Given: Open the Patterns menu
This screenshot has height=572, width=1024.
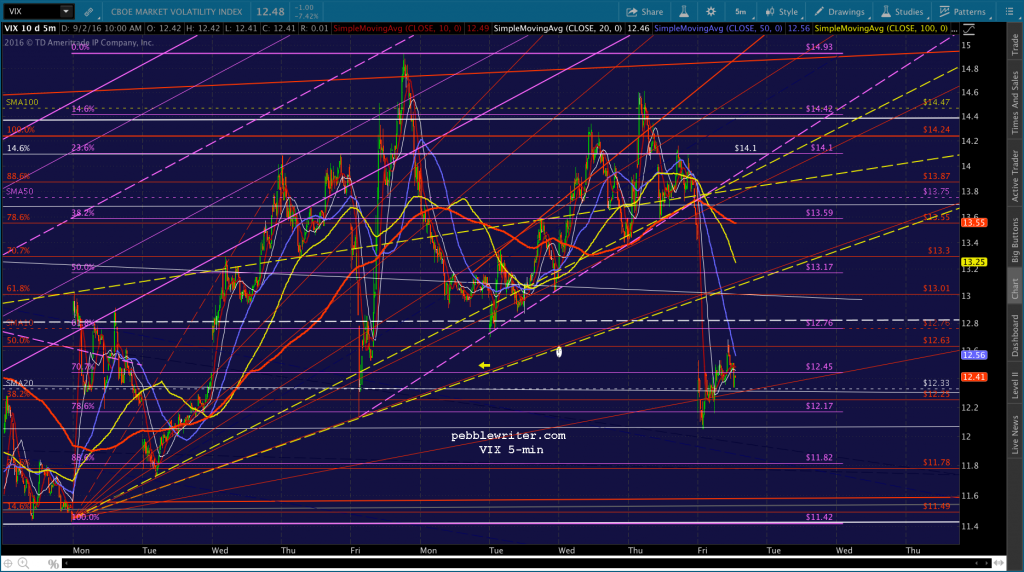Looking at the screenshot, I should (963, 12).
